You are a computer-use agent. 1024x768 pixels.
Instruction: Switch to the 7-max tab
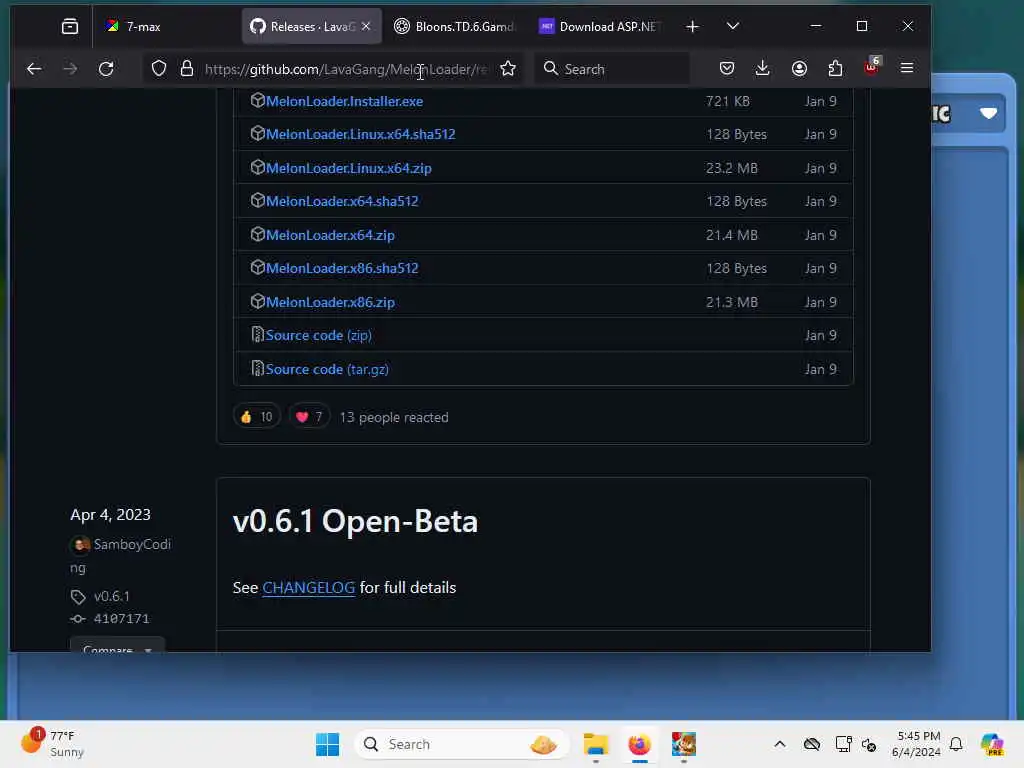[167, 27]
